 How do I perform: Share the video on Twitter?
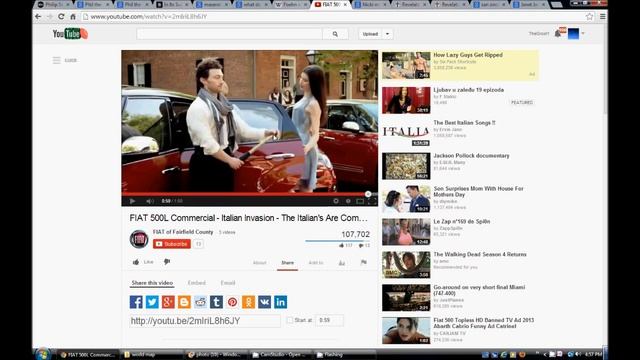pos(152,302)
